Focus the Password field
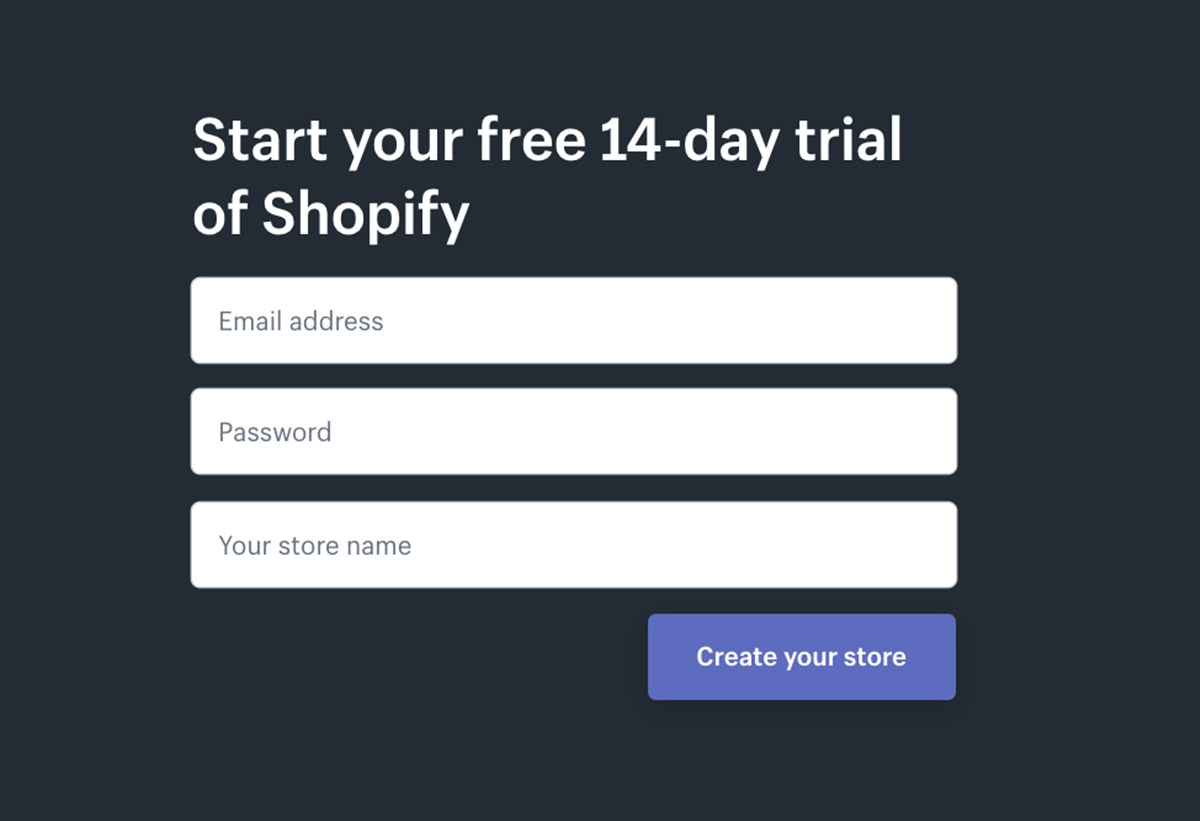 (573, 432)
